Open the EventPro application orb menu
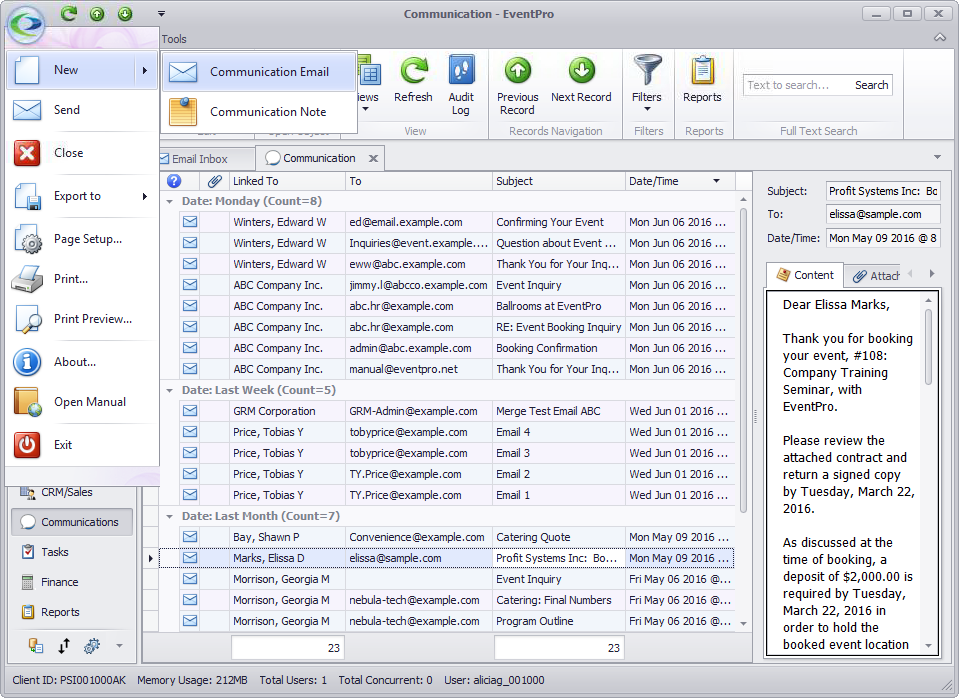The height and width of the screenshot is (698, 959). [x=26, y=23]
